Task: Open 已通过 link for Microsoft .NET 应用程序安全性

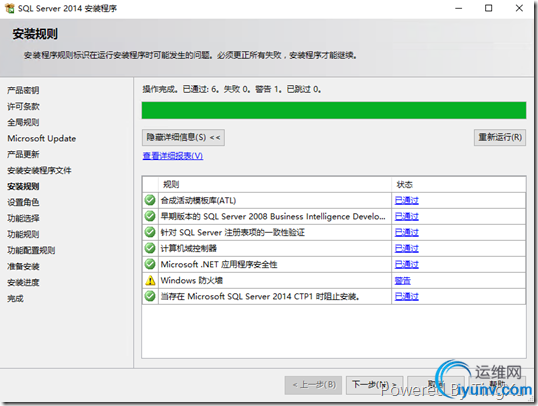Action: coord(407,265)
